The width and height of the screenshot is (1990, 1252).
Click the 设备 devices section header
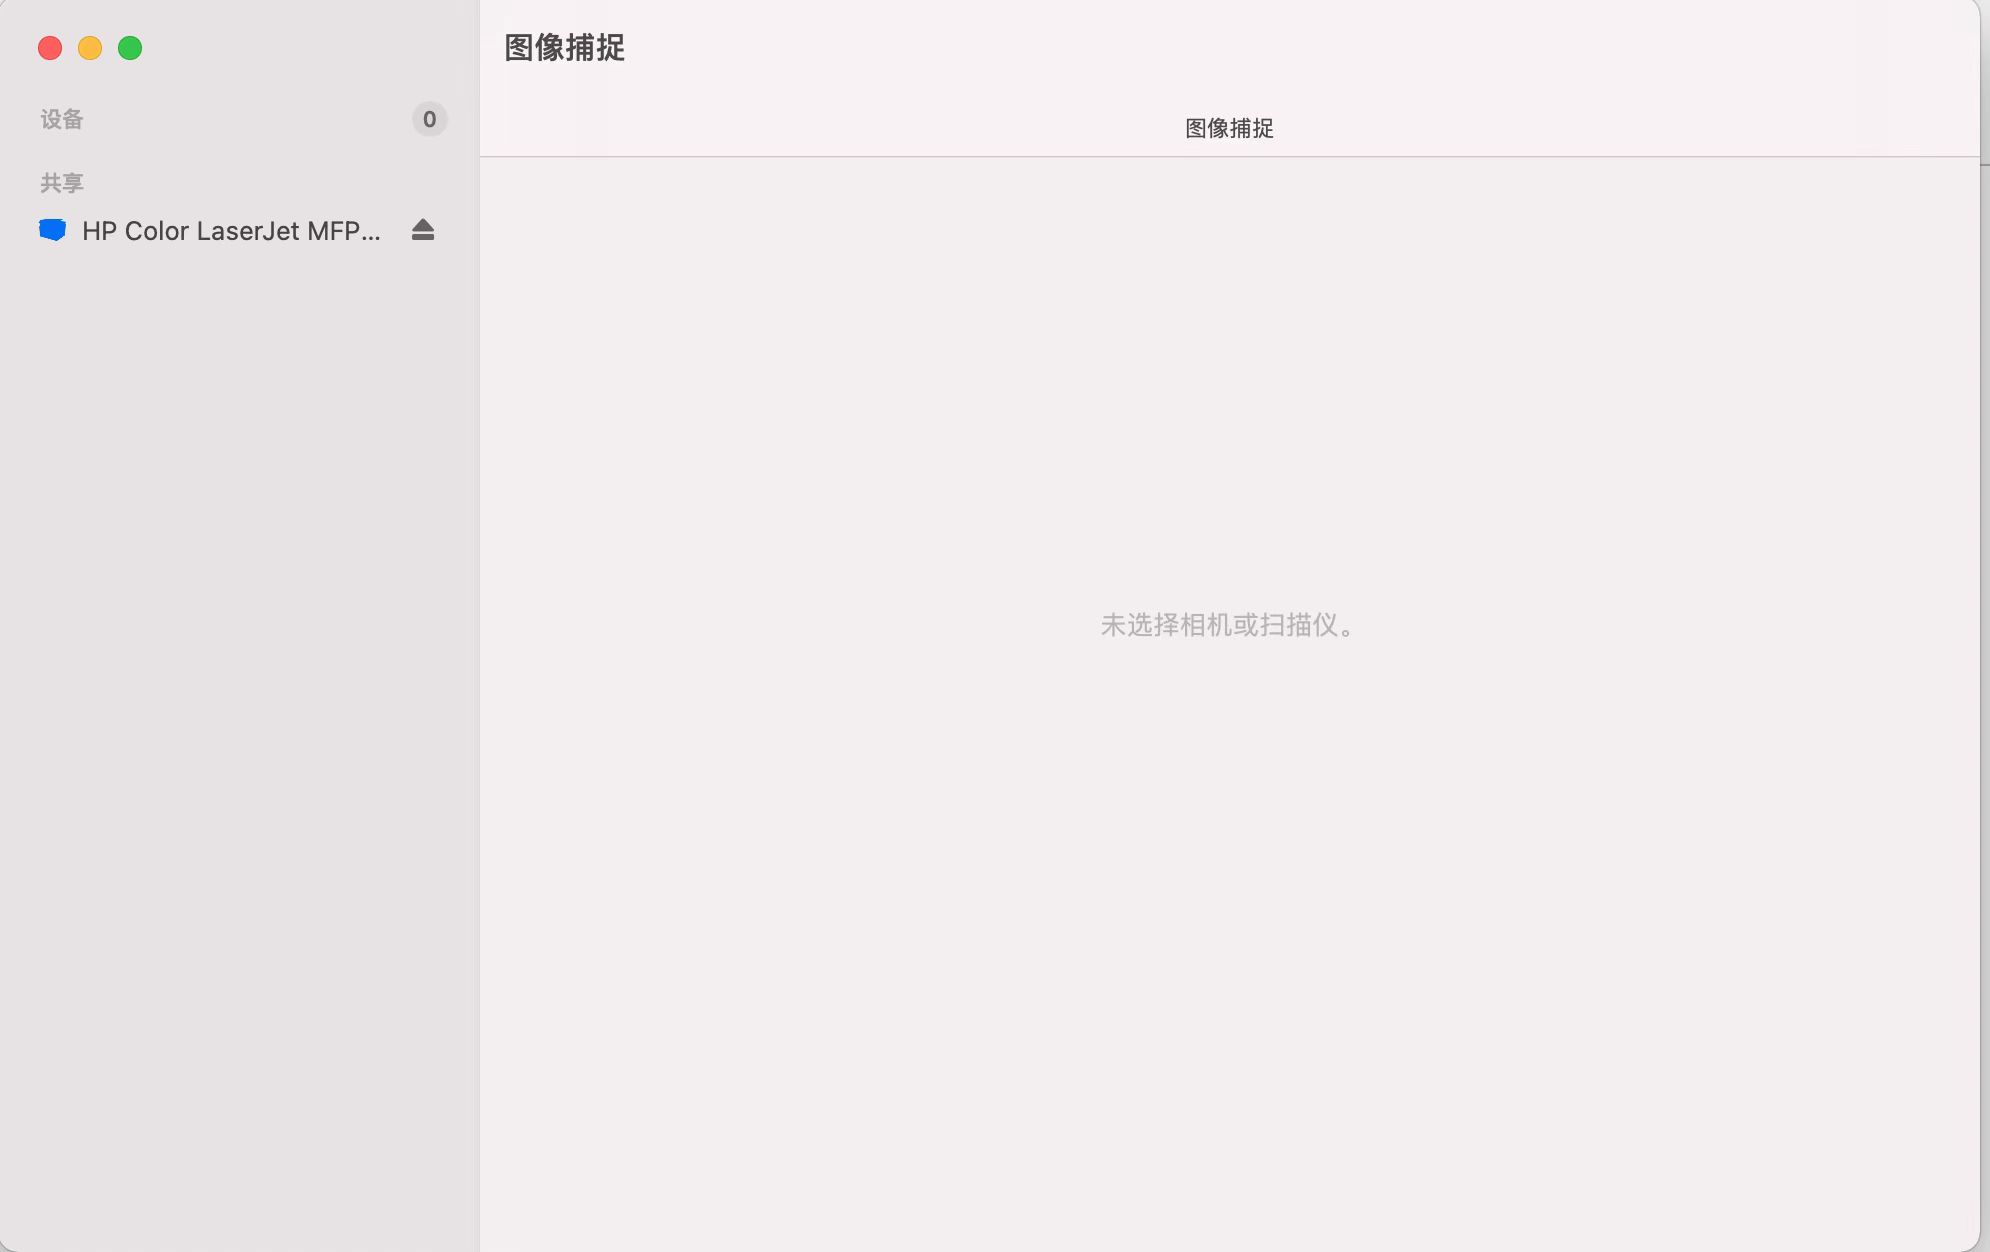(61, 119)
